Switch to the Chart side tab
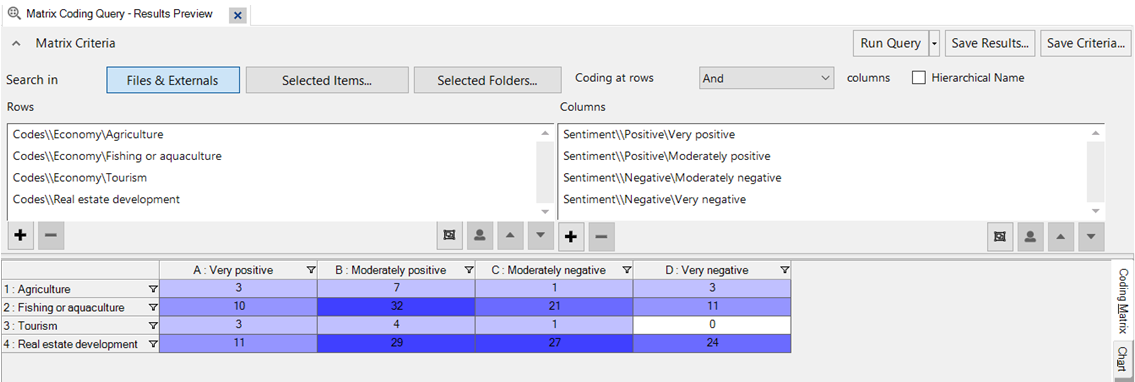This screenshot has width=1135, height=382. pyautogui.click(x=1122, y=359)
